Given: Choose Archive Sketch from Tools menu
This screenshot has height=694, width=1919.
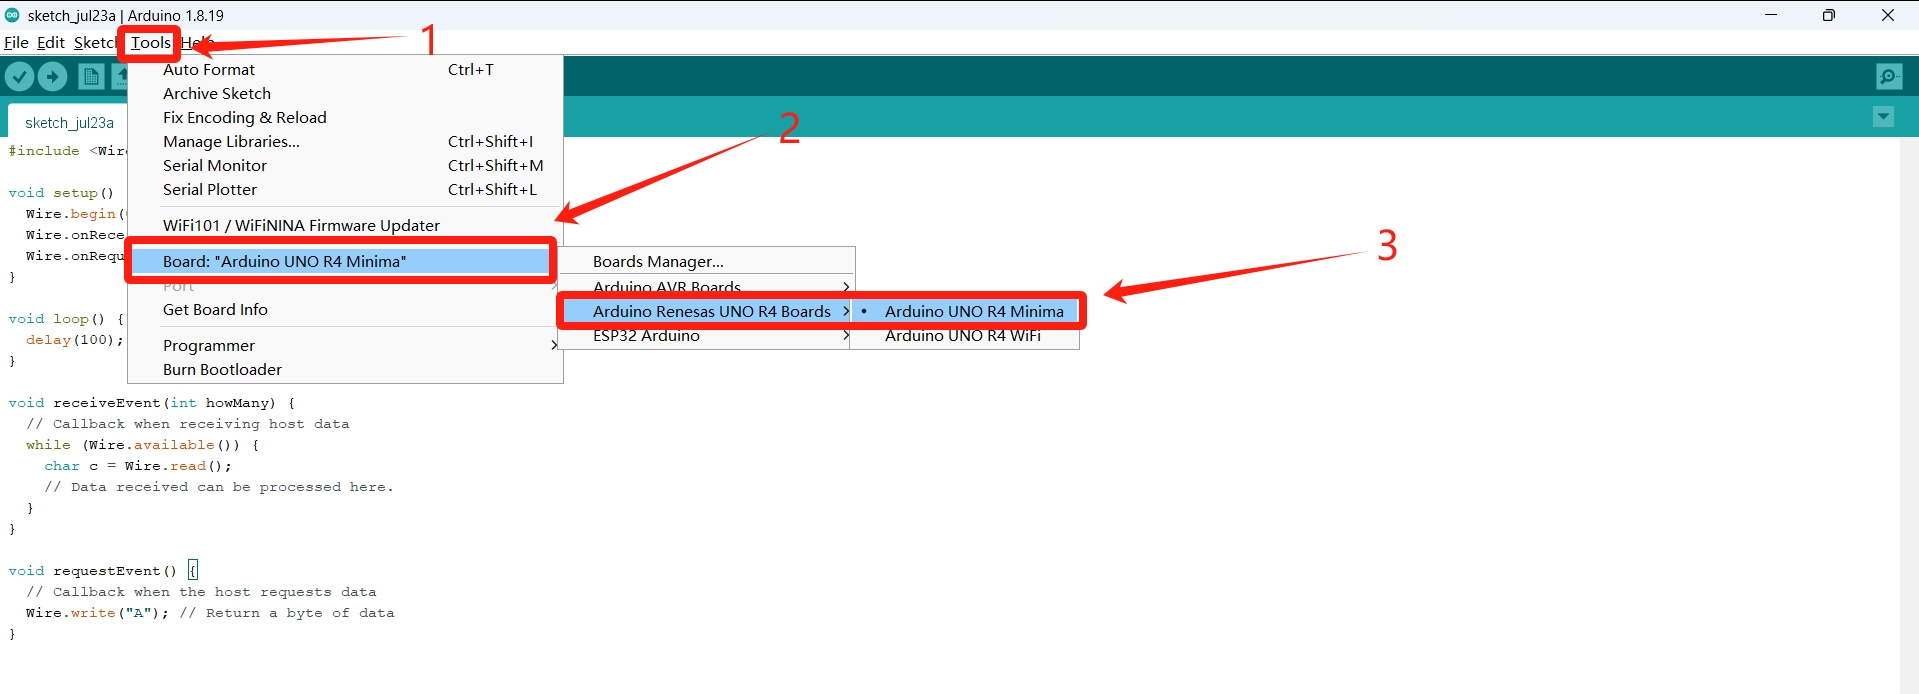Looking at the screenshot, I should [345, 93].
